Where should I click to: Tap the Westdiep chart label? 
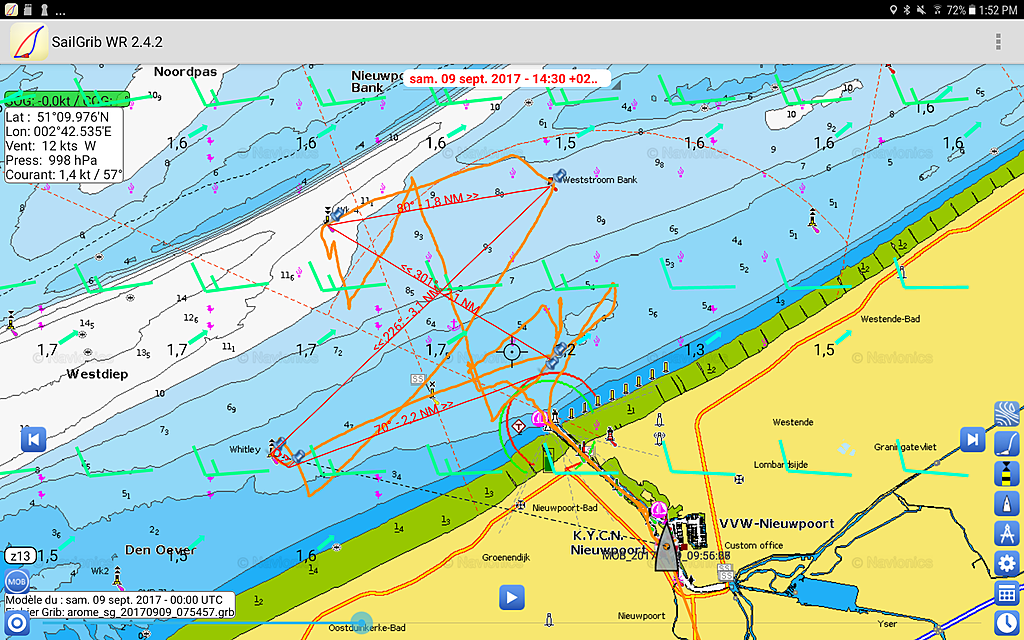(x=97, y=374)
